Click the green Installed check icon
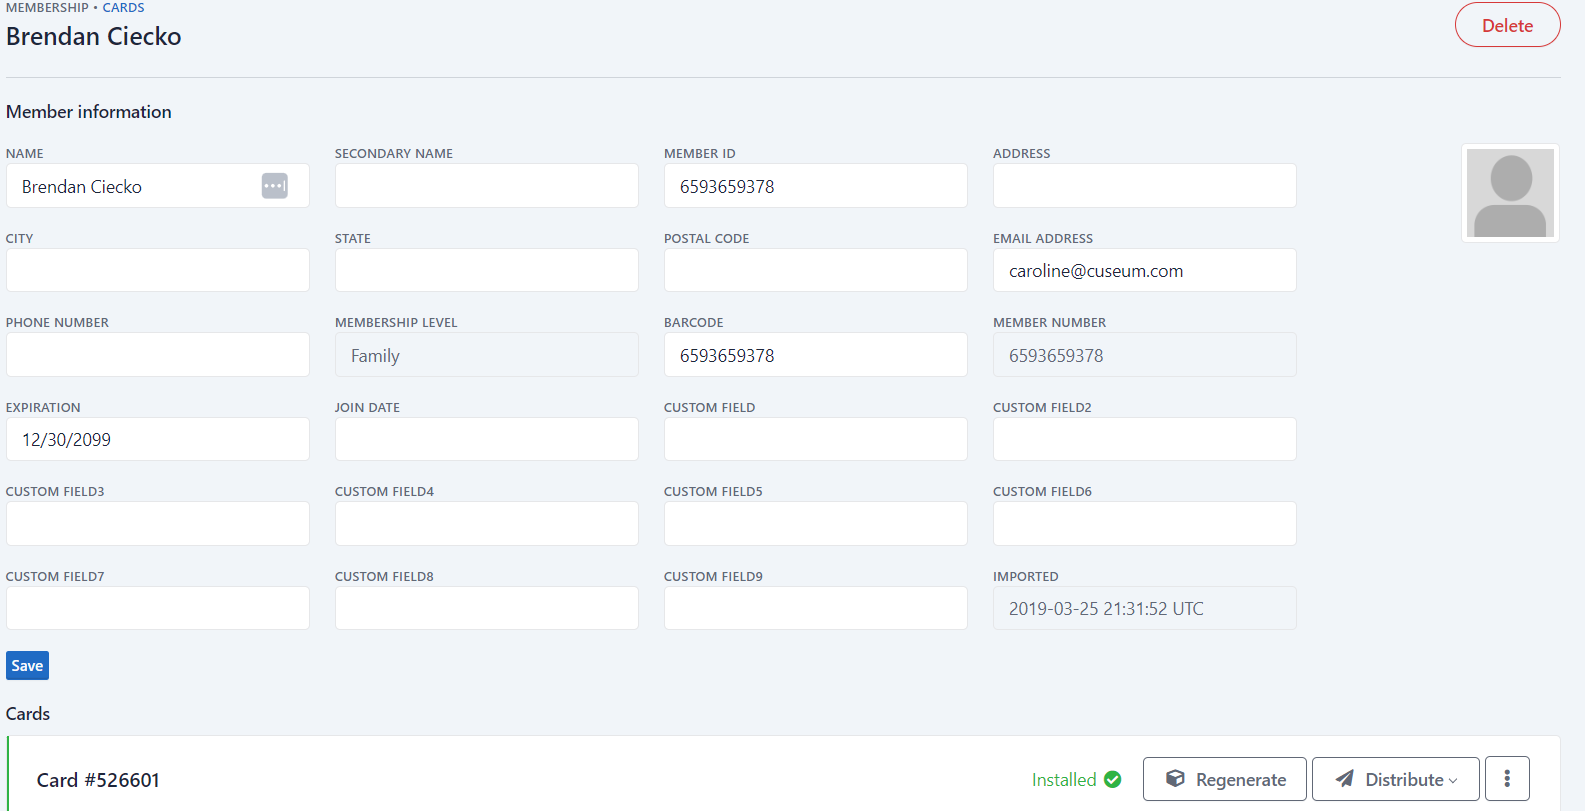 (1113, 780)
